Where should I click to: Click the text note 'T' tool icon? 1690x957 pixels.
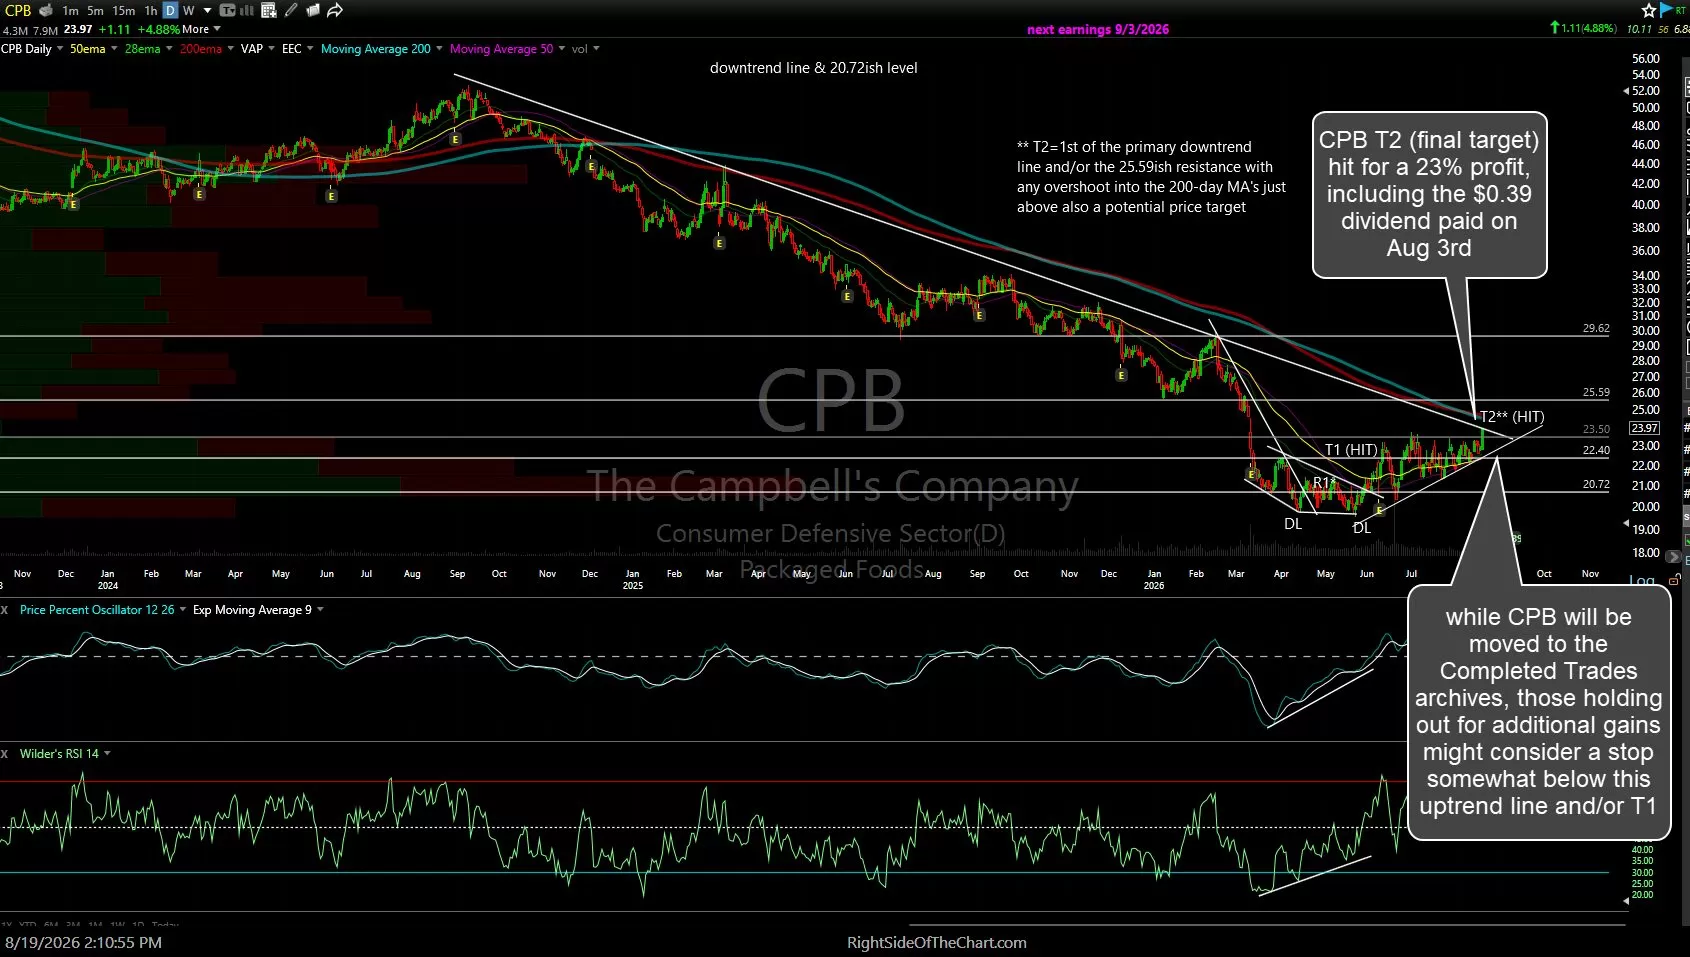(226, 10)
